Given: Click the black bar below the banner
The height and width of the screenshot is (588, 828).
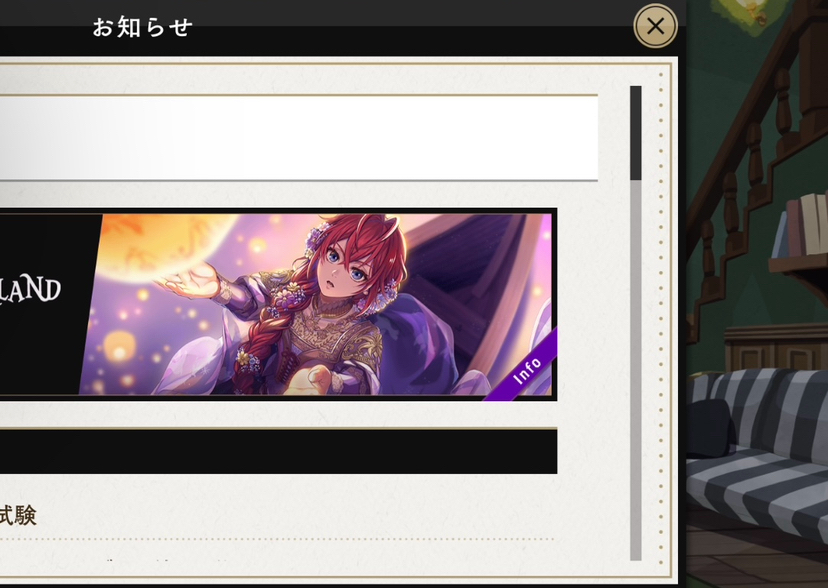Looking at the screenshot, I should [278, 451].
